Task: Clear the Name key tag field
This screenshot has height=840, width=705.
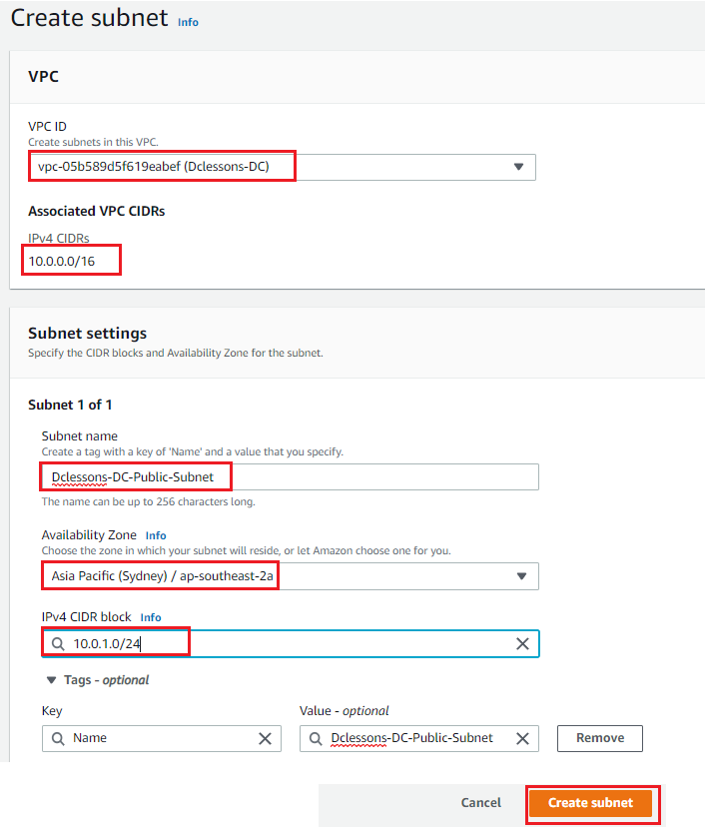Action: click(265, 738)
